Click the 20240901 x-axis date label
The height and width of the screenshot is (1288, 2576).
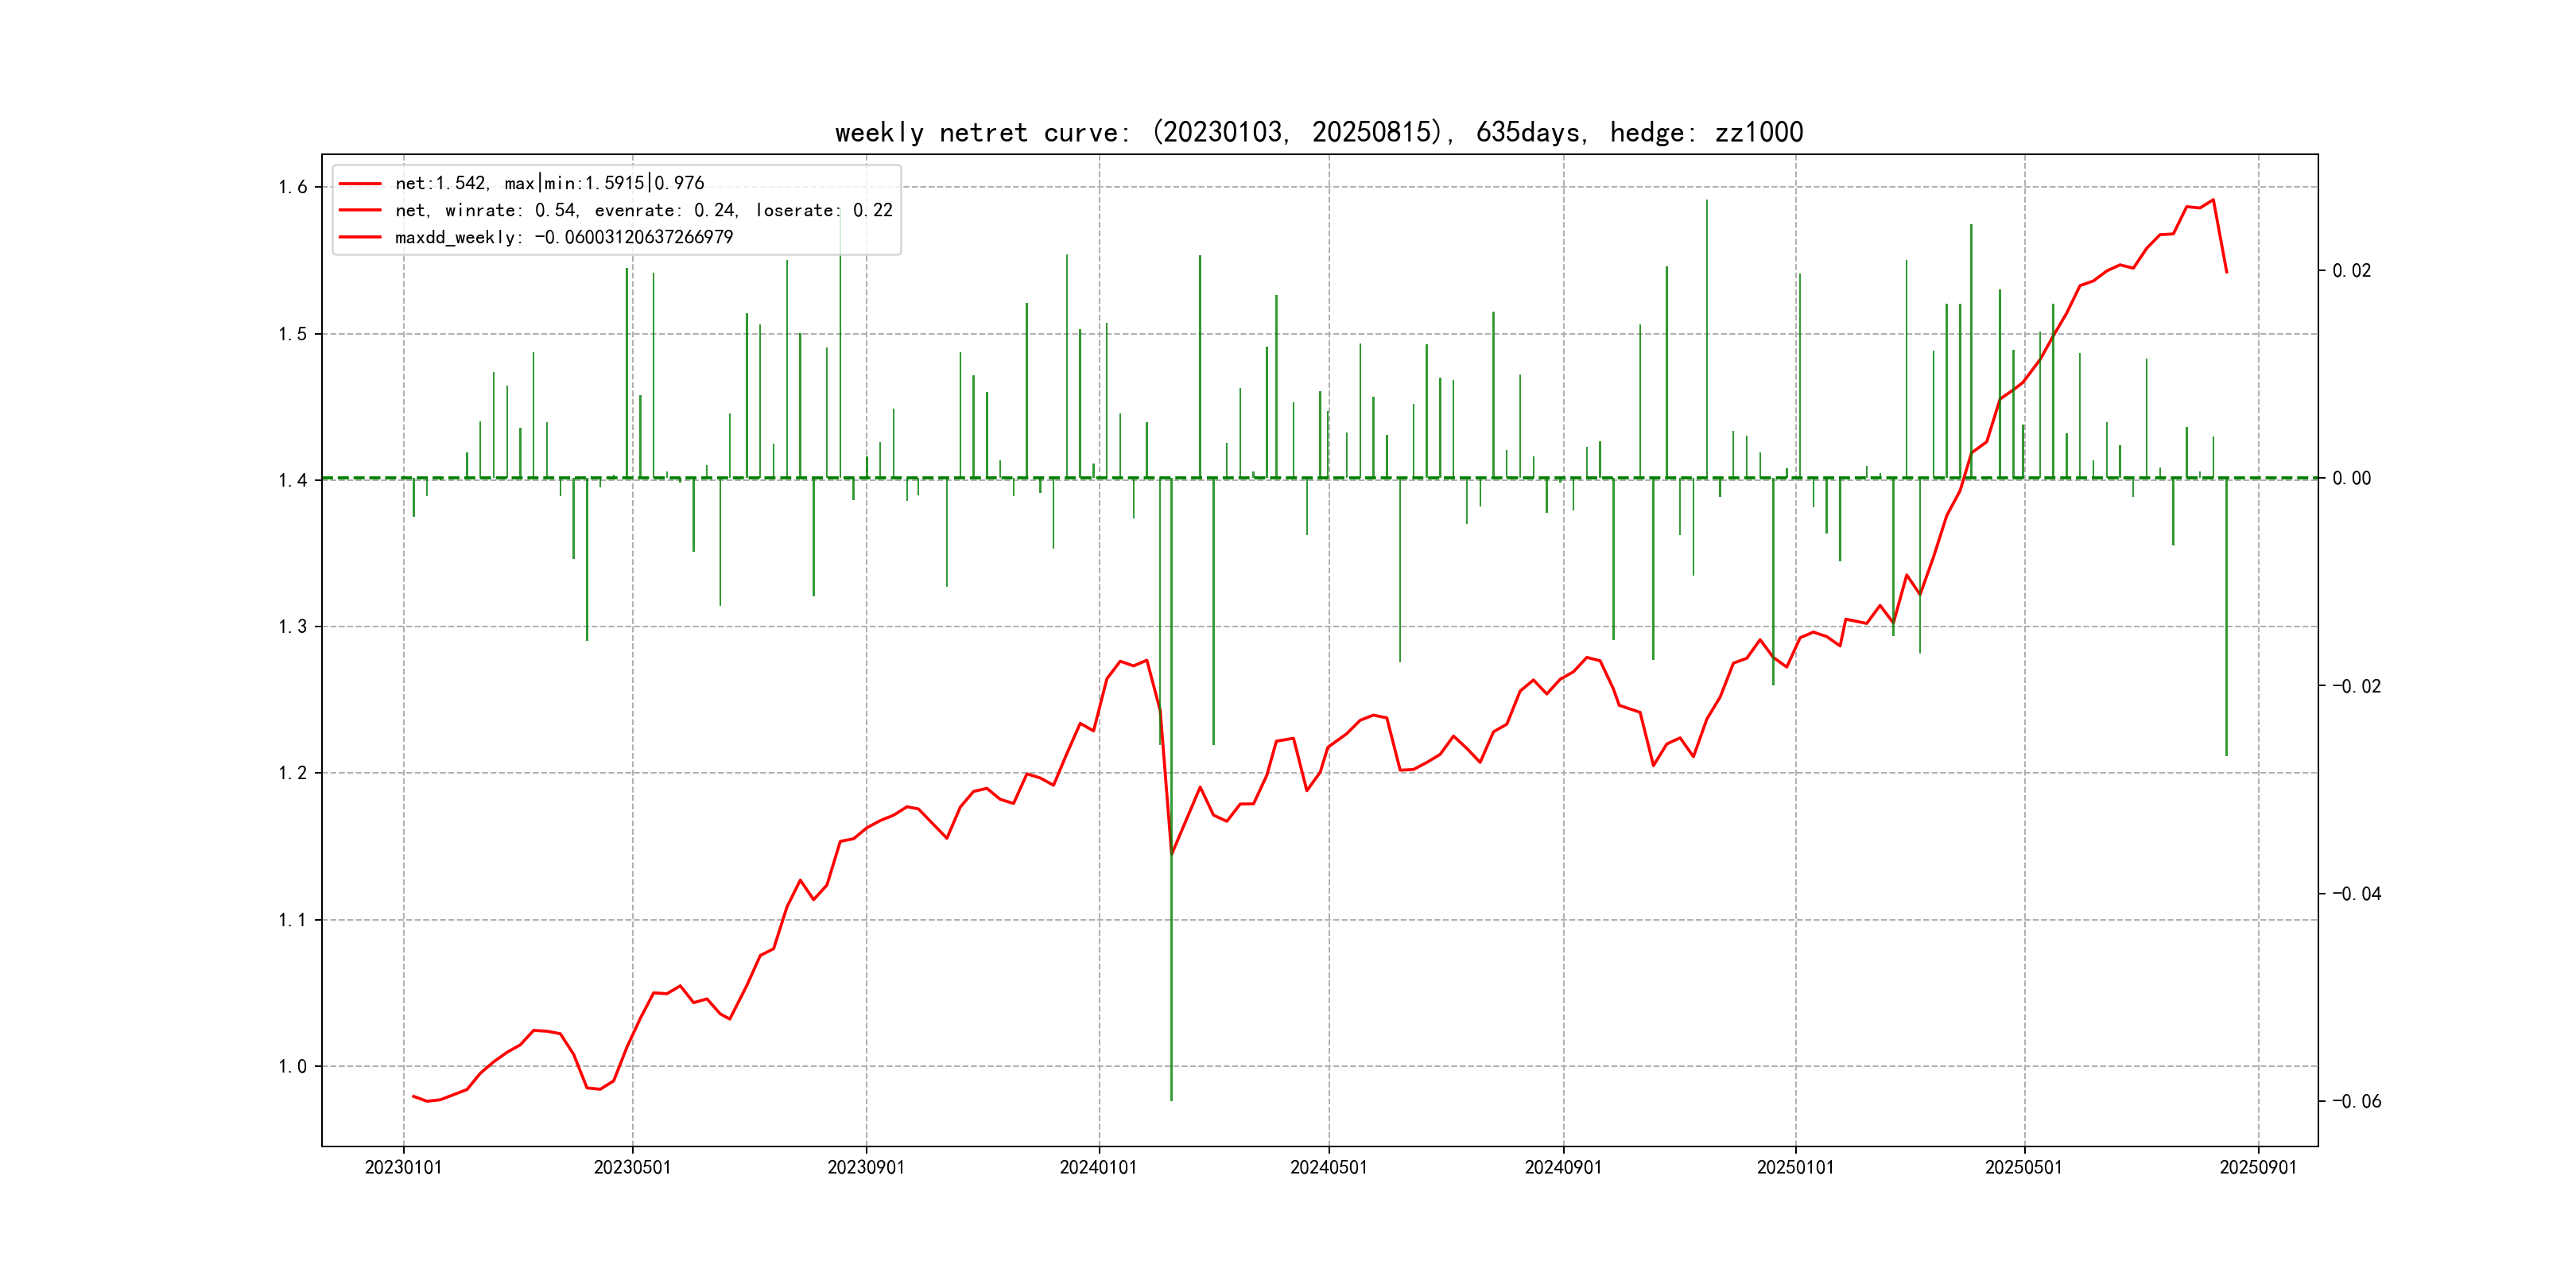[1563, 1167]
